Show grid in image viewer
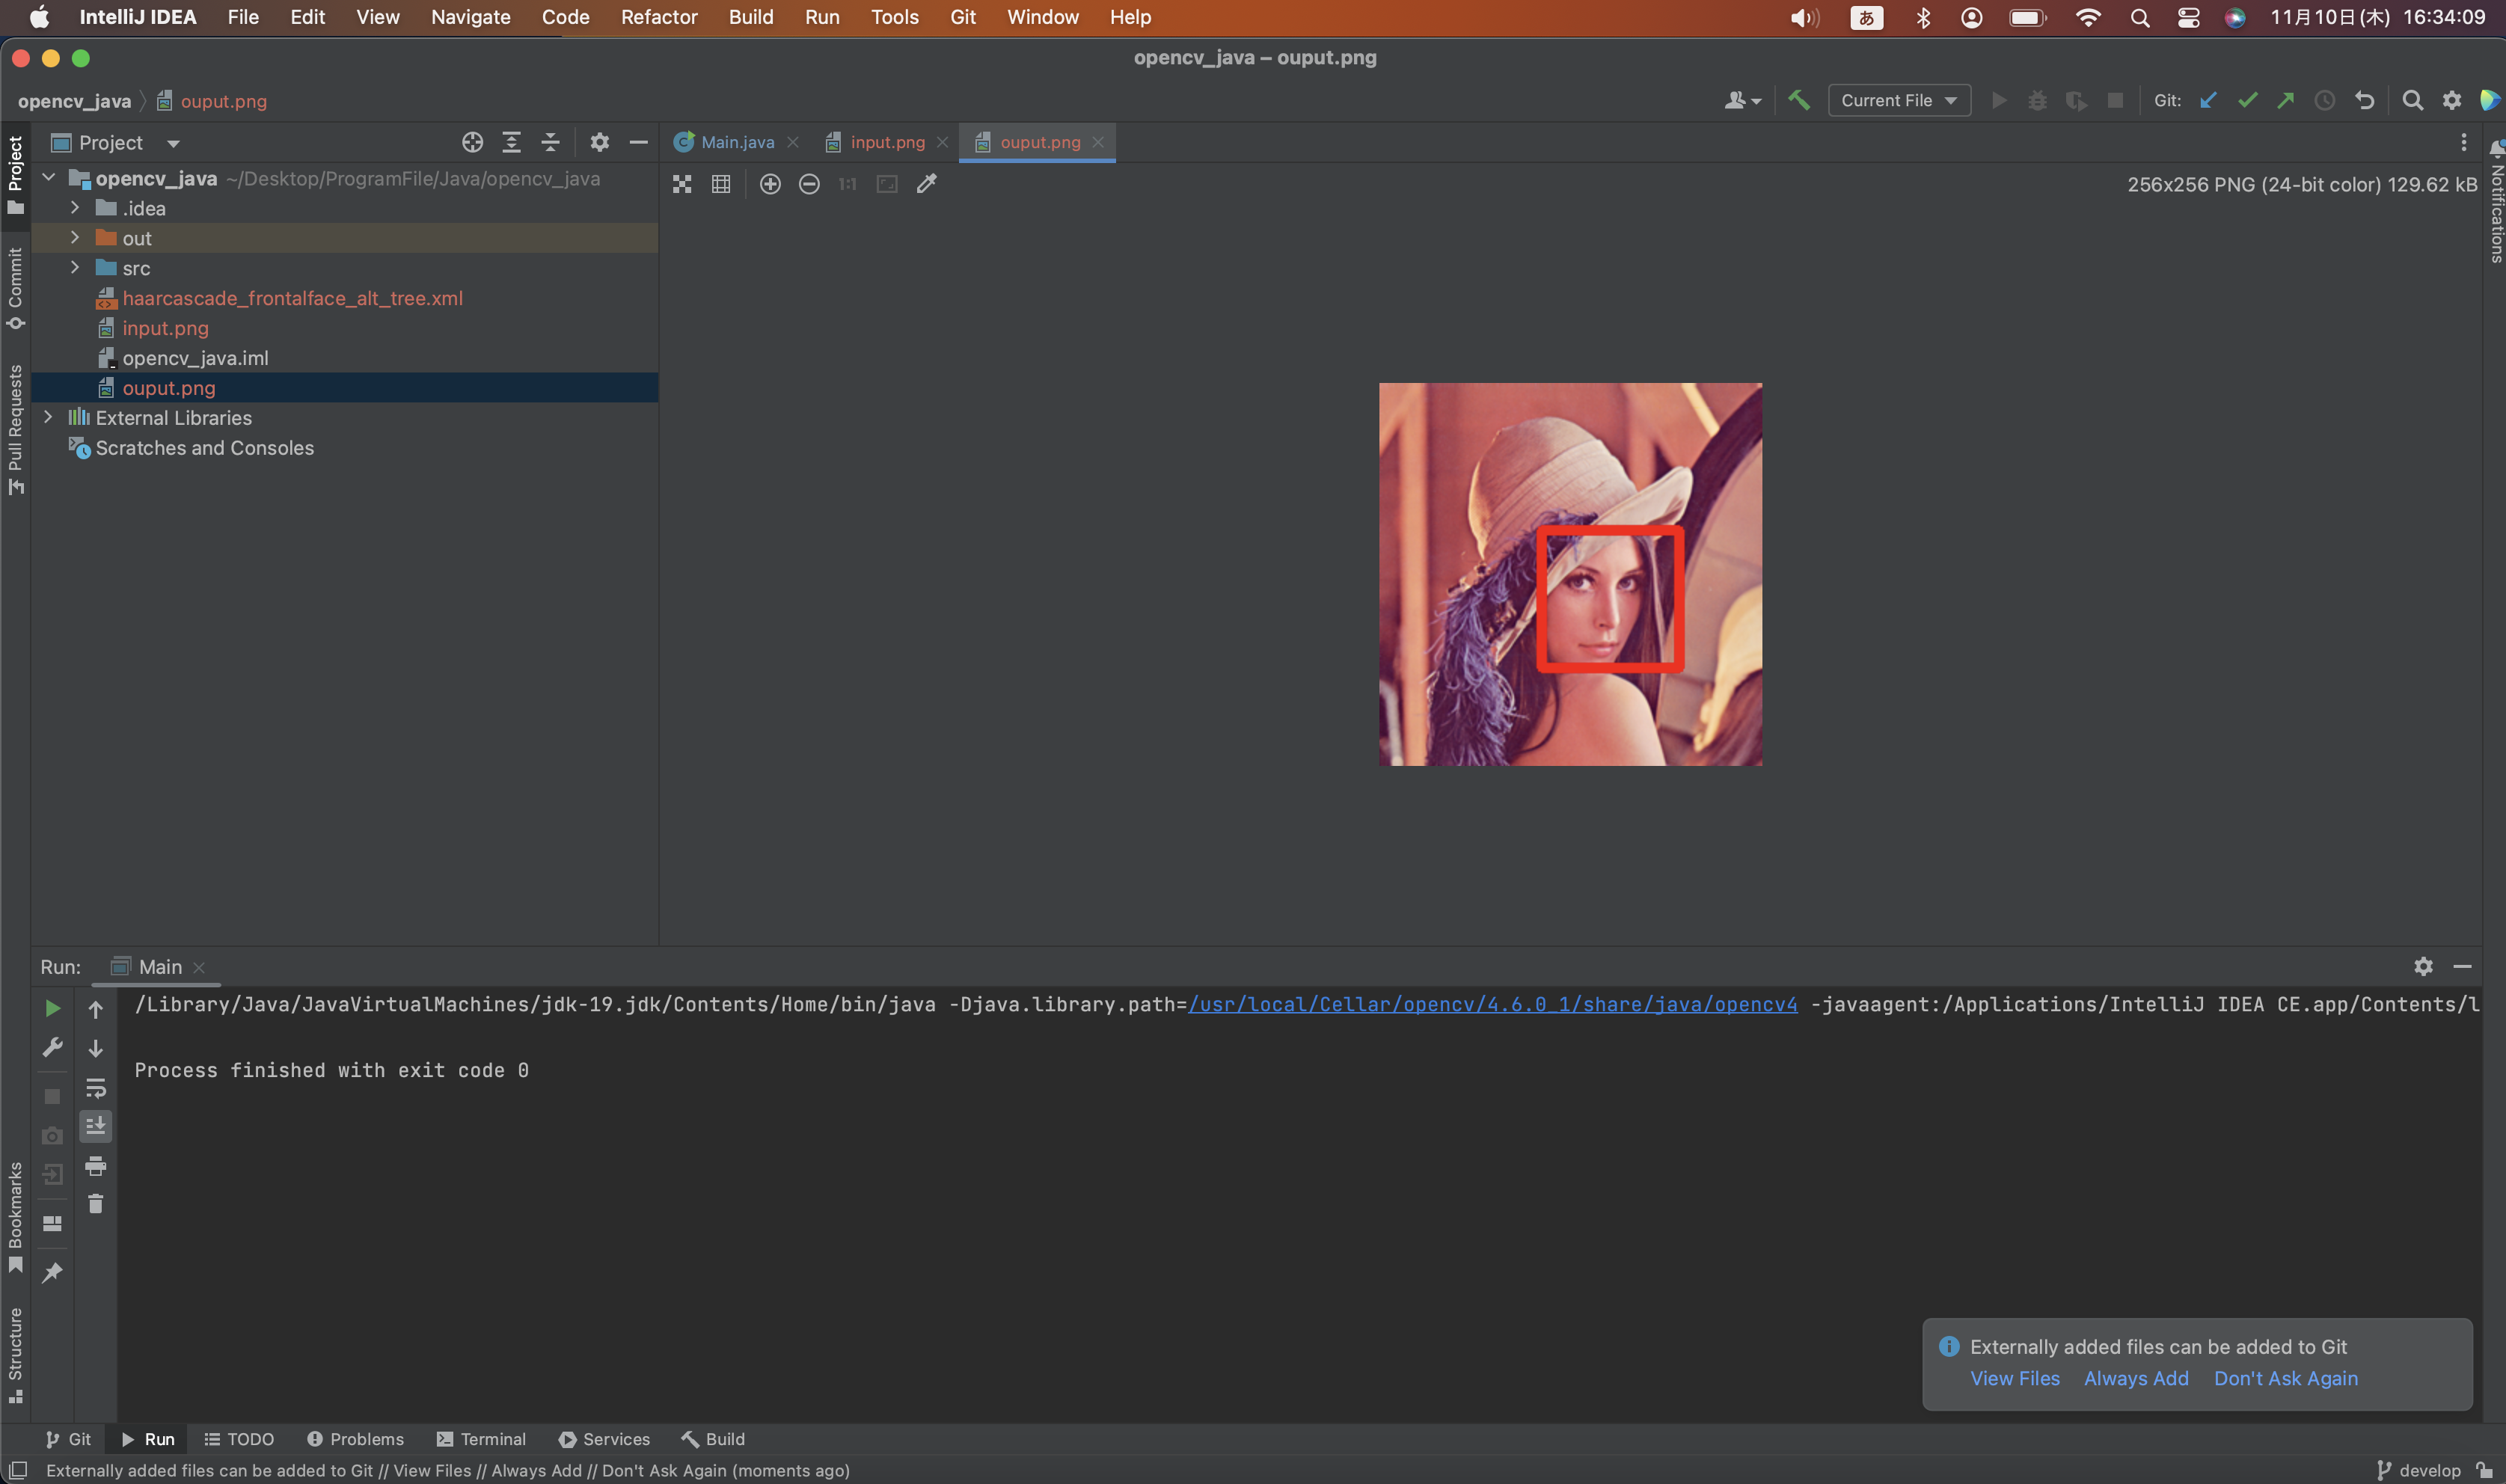Viewport: 2506px width, 1484px height. click(721, 184)
